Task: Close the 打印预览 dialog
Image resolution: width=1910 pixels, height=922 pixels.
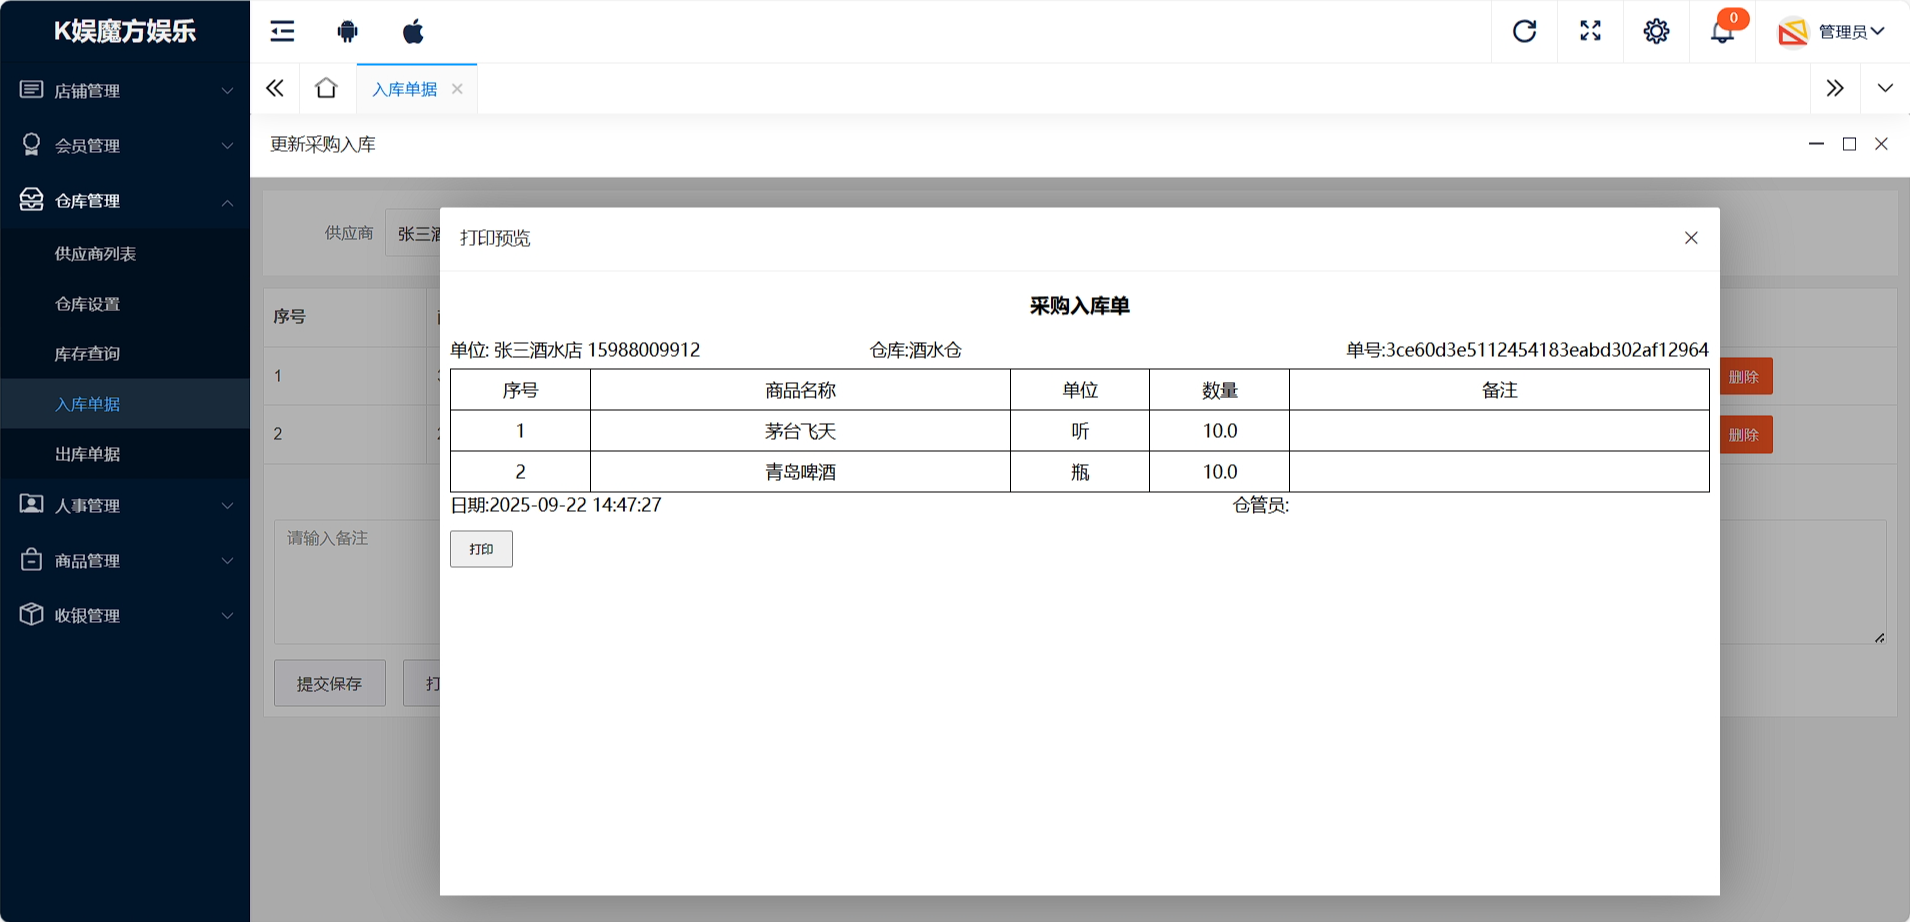Action: (1691, 238)
